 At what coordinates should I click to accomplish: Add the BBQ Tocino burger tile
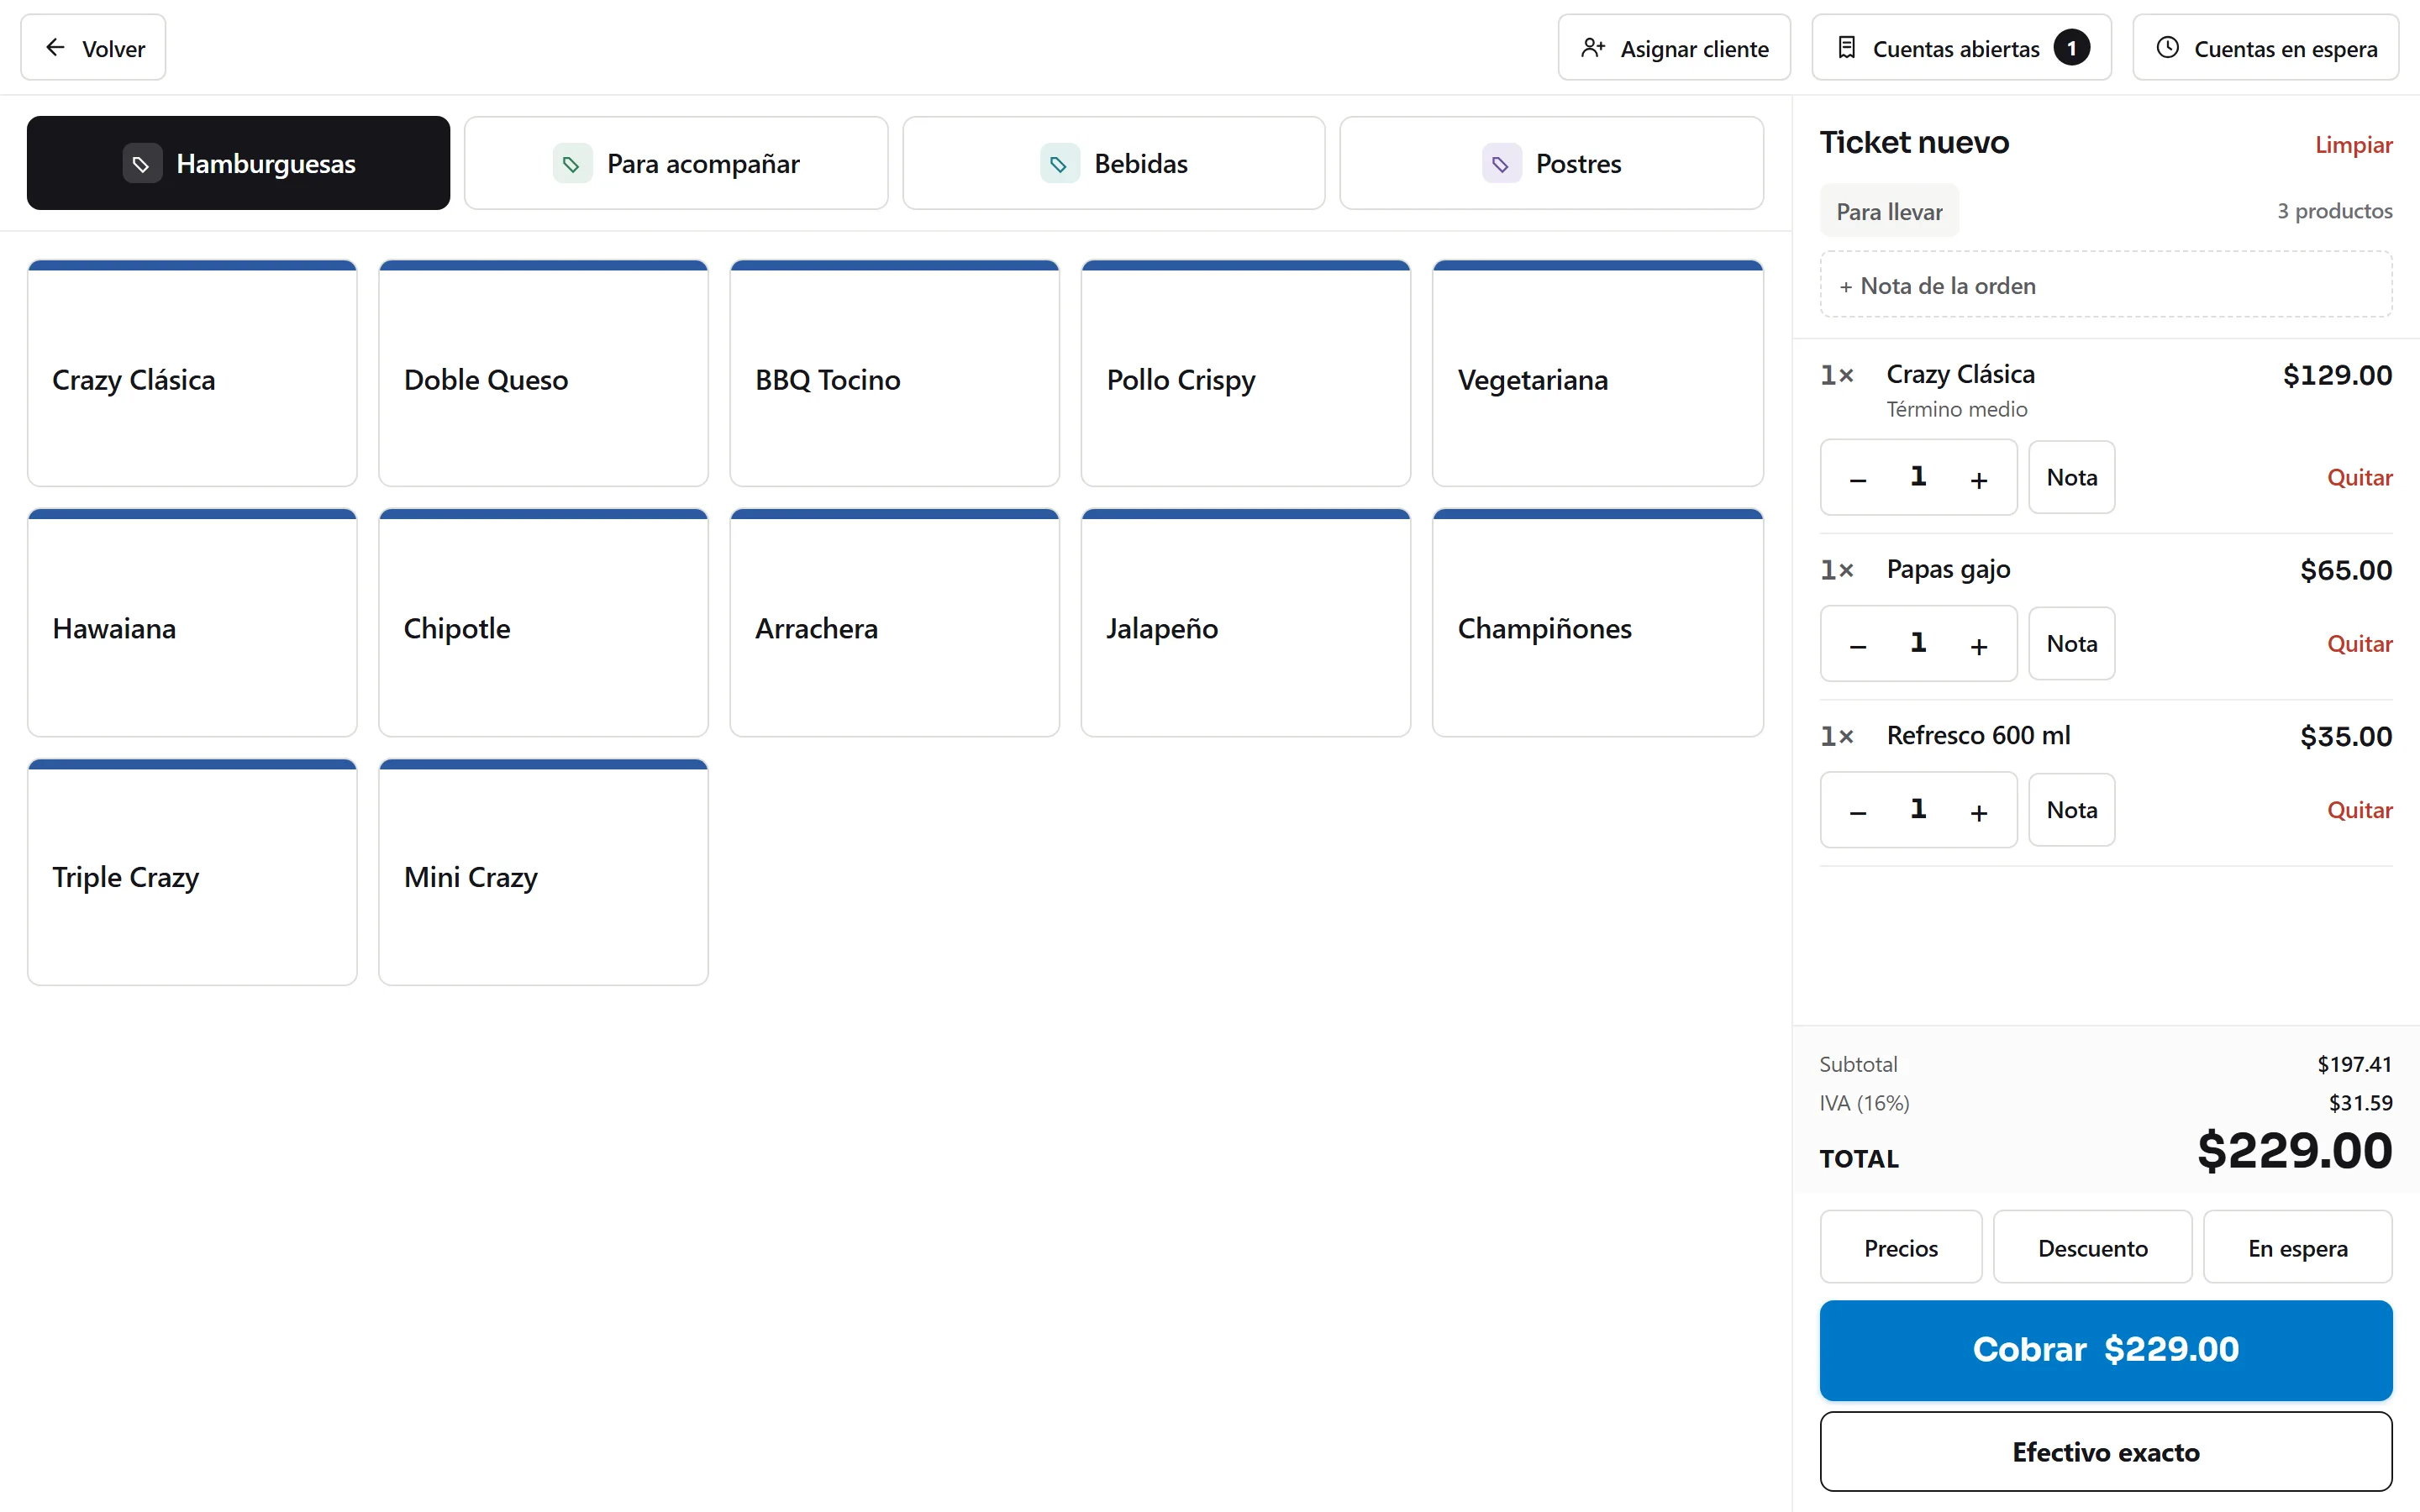894,374
